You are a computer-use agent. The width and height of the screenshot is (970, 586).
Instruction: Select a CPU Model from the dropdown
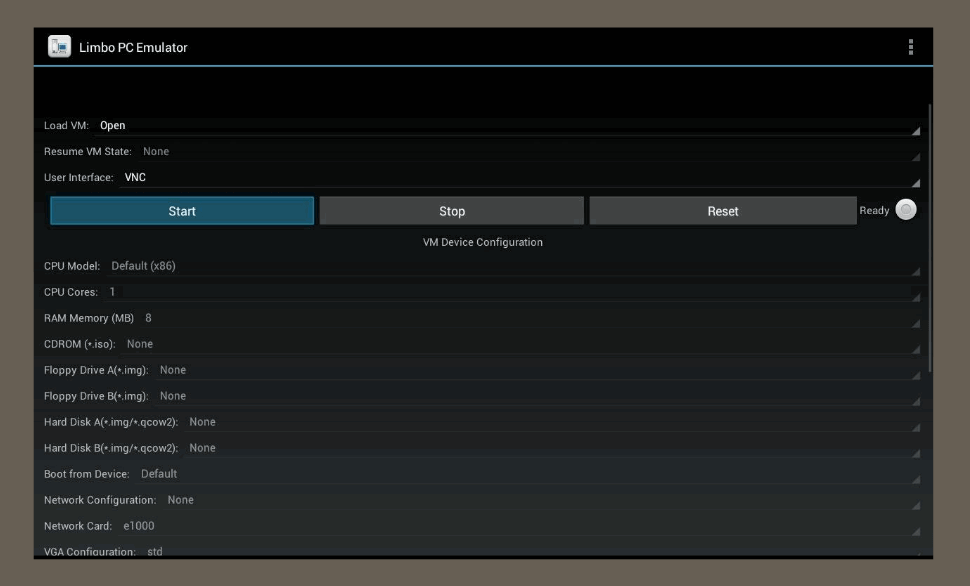[x=513, y=266]
